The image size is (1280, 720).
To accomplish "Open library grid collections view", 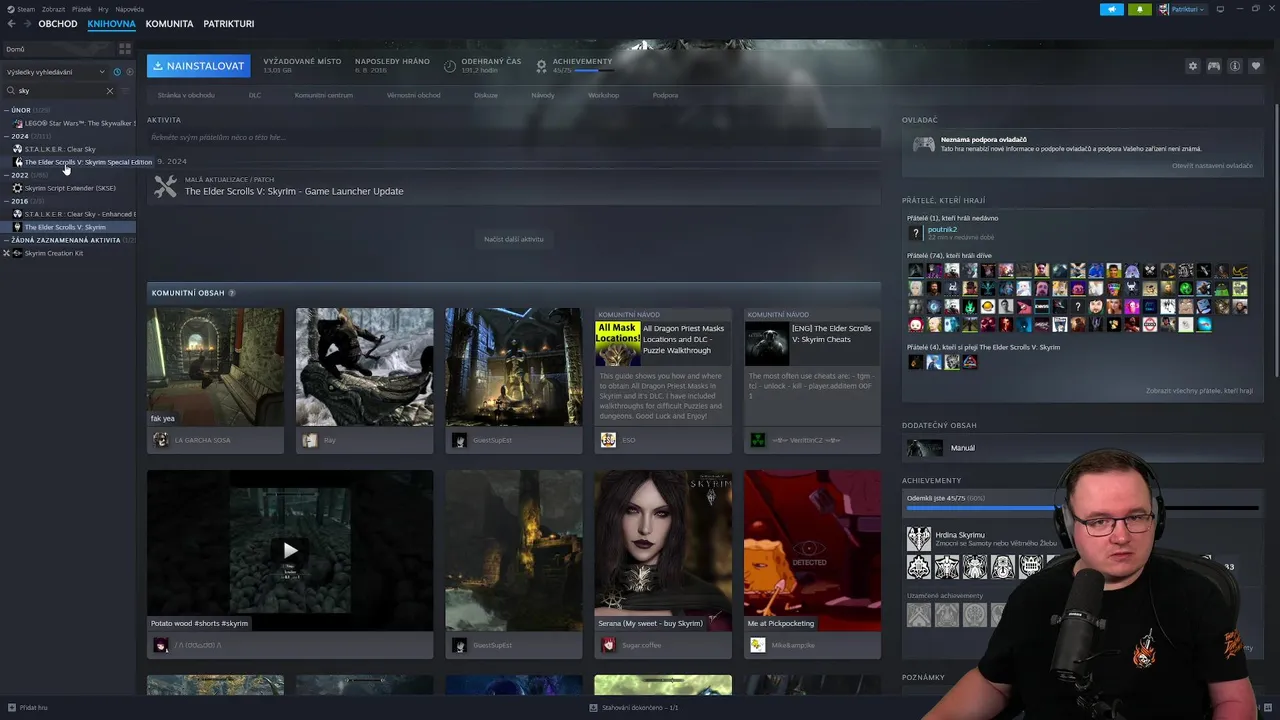I will 125,49.
